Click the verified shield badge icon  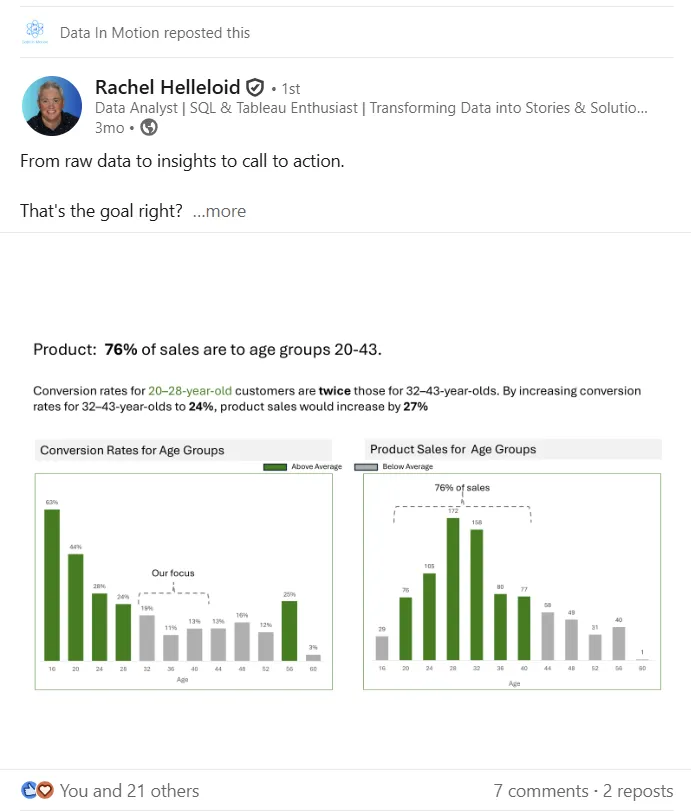point(255,88)
